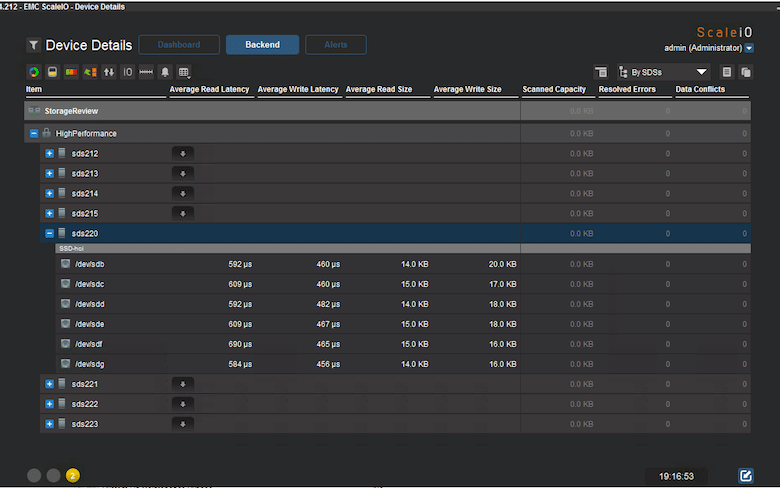Screen dimensions: 780x488
Task: Sort by Average Write Latency column header
Action: (x=298, y=90)
